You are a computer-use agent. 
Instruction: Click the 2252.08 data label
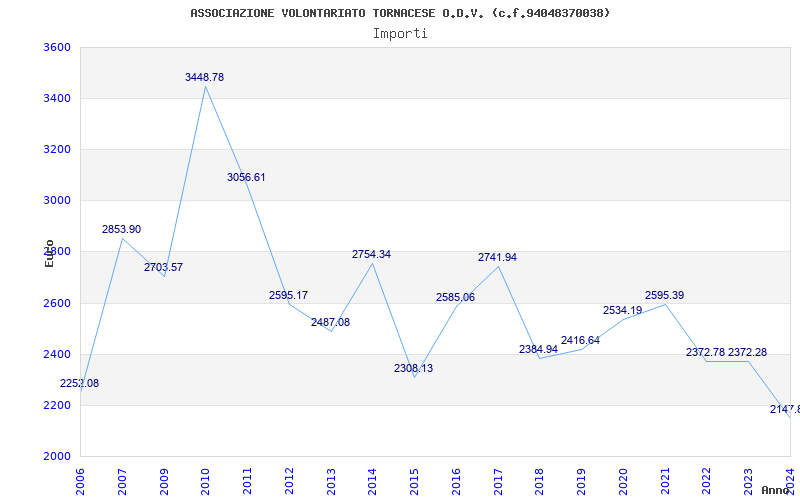80,384
